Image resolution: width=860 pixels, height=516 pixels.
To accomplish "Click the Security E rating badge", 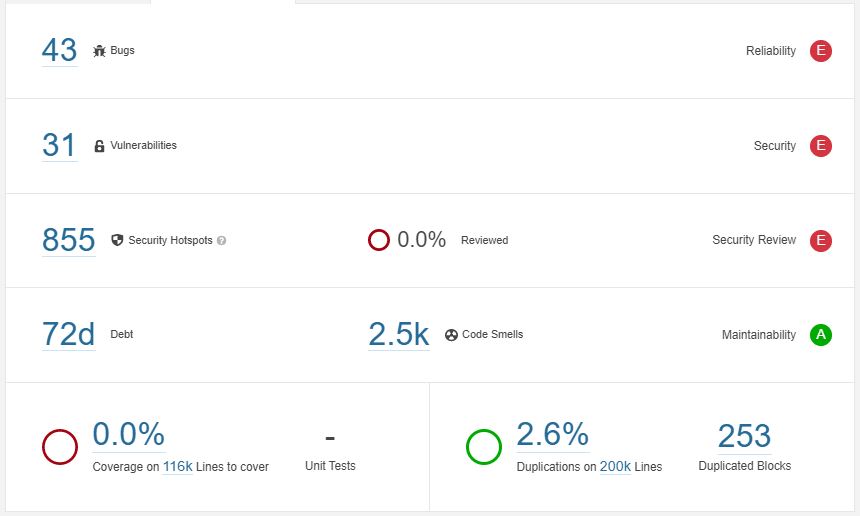I will [821, 146].
